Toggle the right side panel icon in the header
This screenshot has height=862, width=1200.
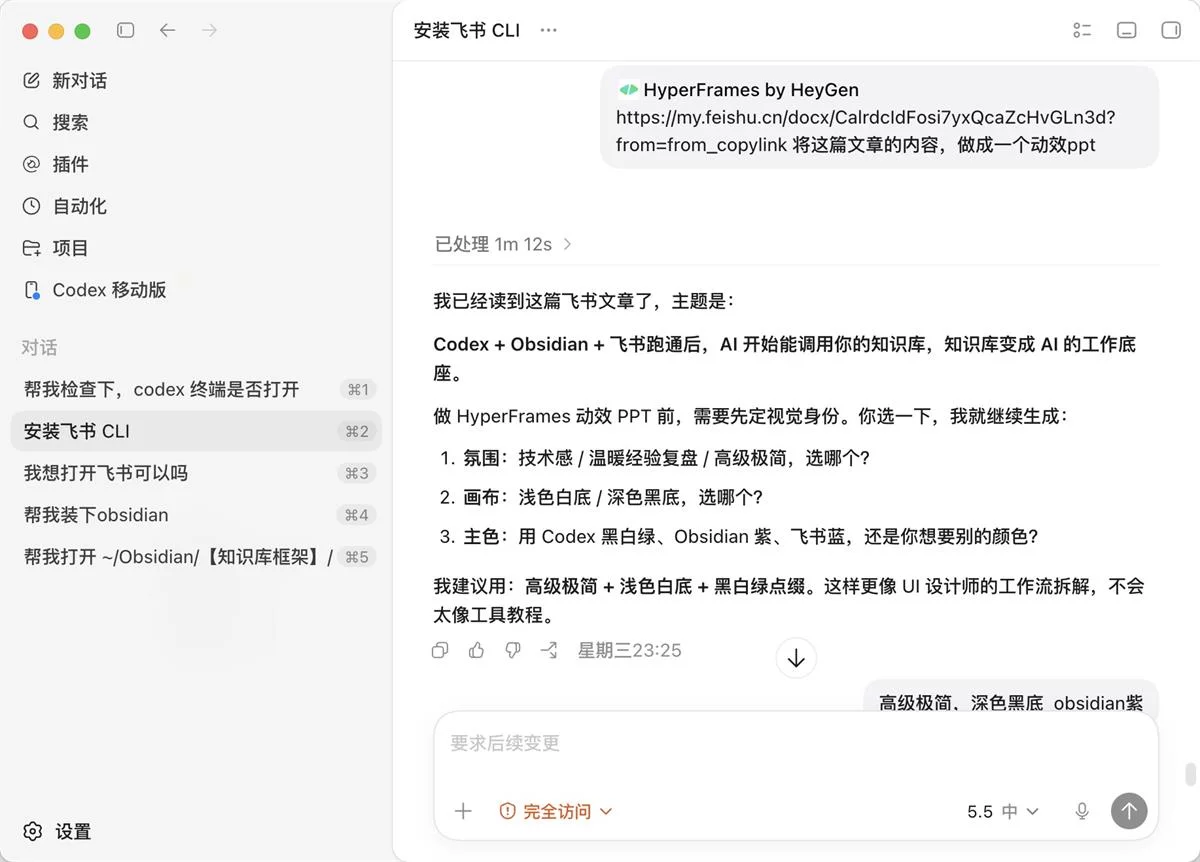1171,30
